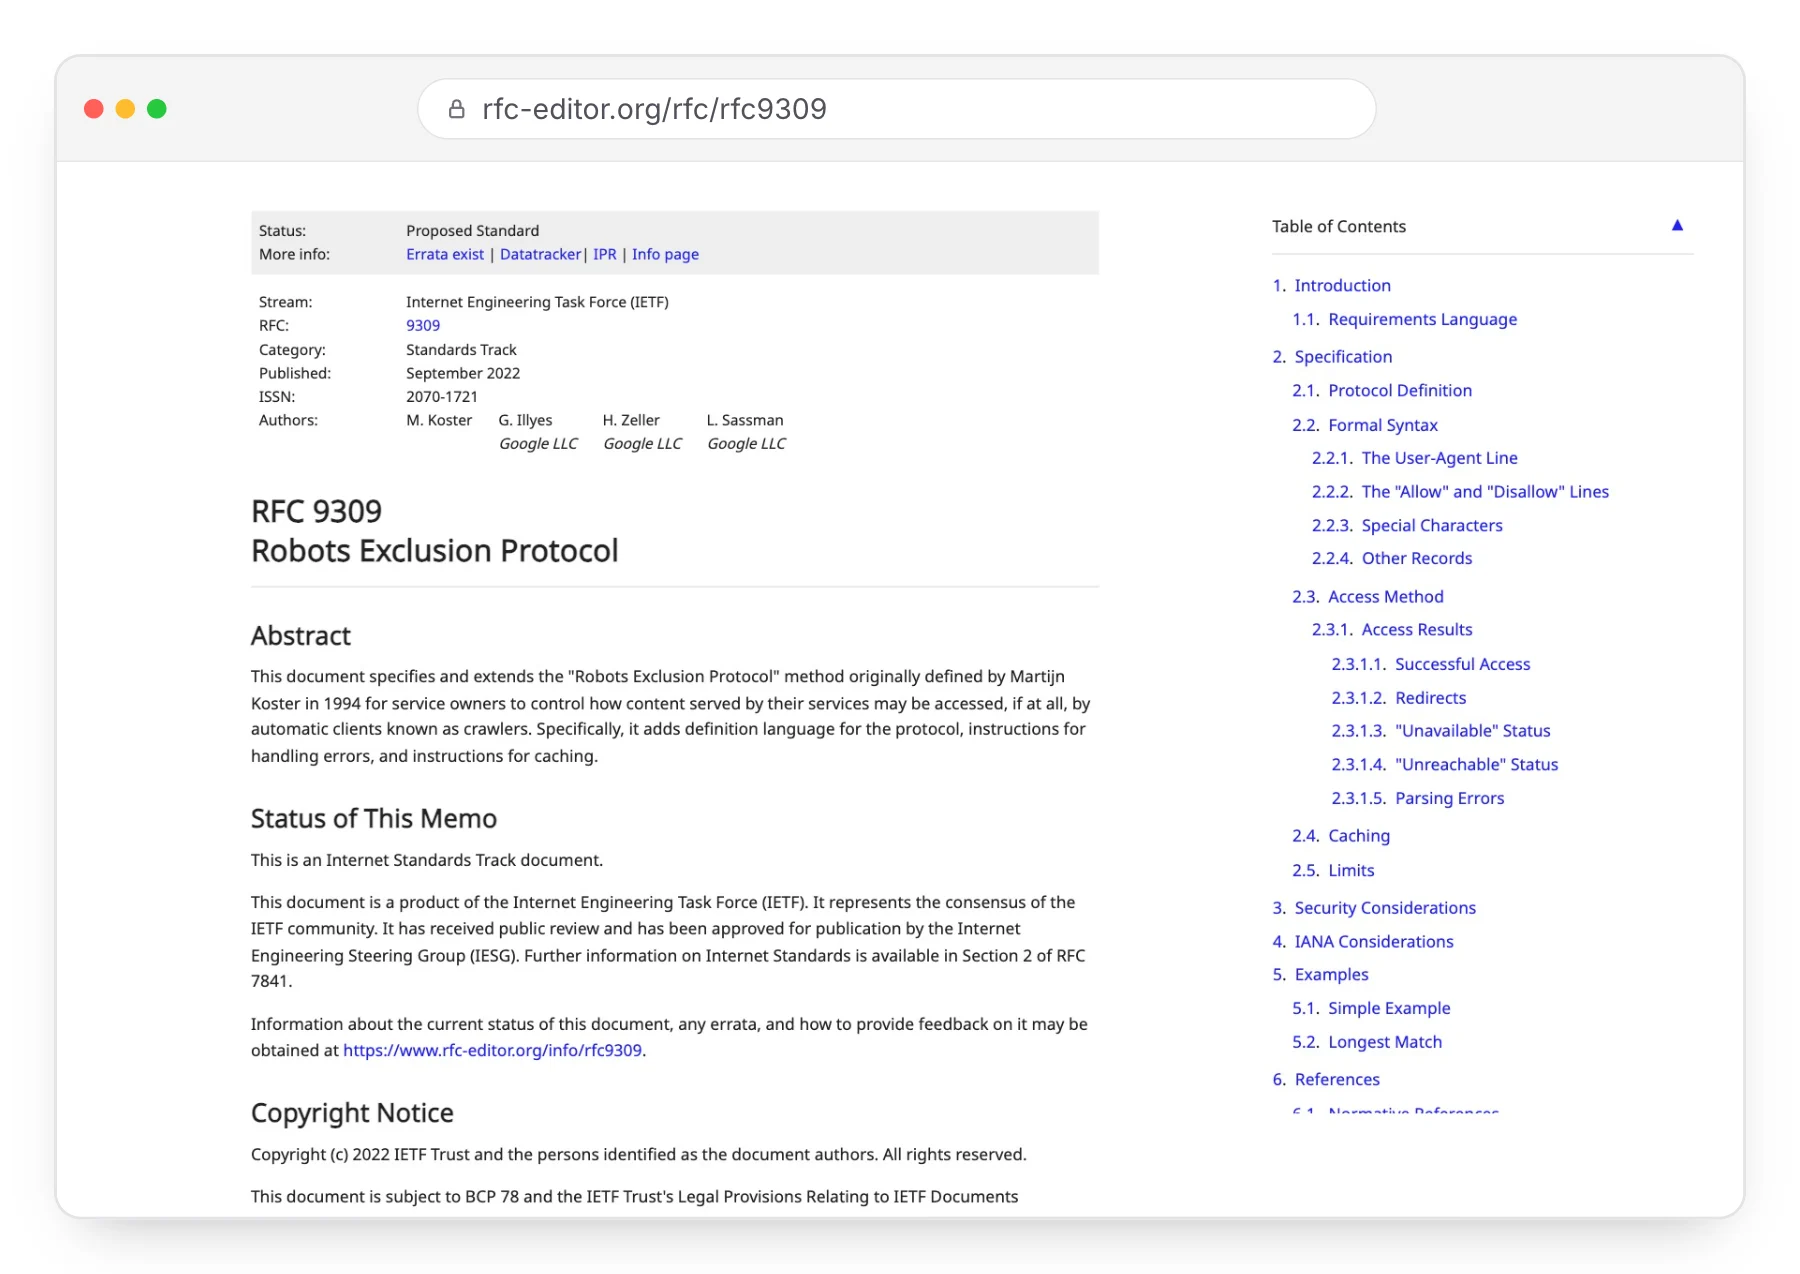Open the Errata exist link
The image size is (1800, 1274).
click(x=445, y=254)
